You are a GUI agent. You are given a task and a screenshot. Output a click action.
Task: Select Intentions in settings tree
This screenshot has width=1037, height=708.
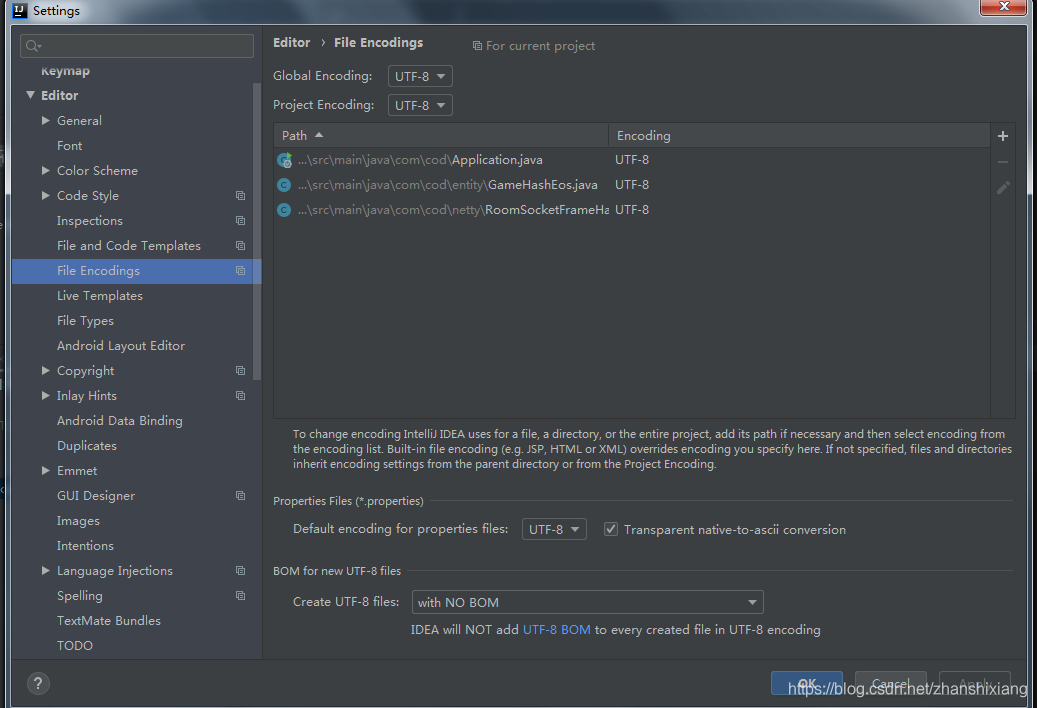pyautogui.click(x=85, y=546)
